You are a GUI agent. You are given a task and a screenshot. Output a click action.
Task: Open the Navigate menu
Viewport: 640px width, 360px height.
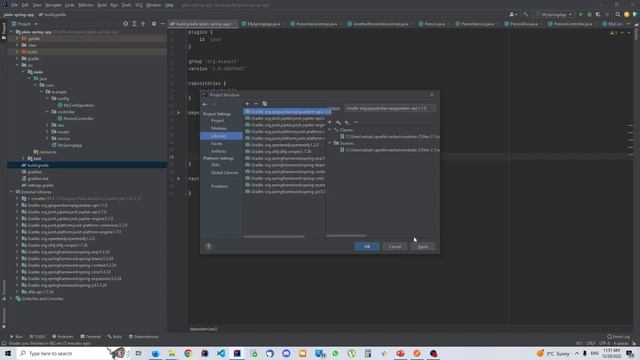pyautogui.click(x=53, y=5)
